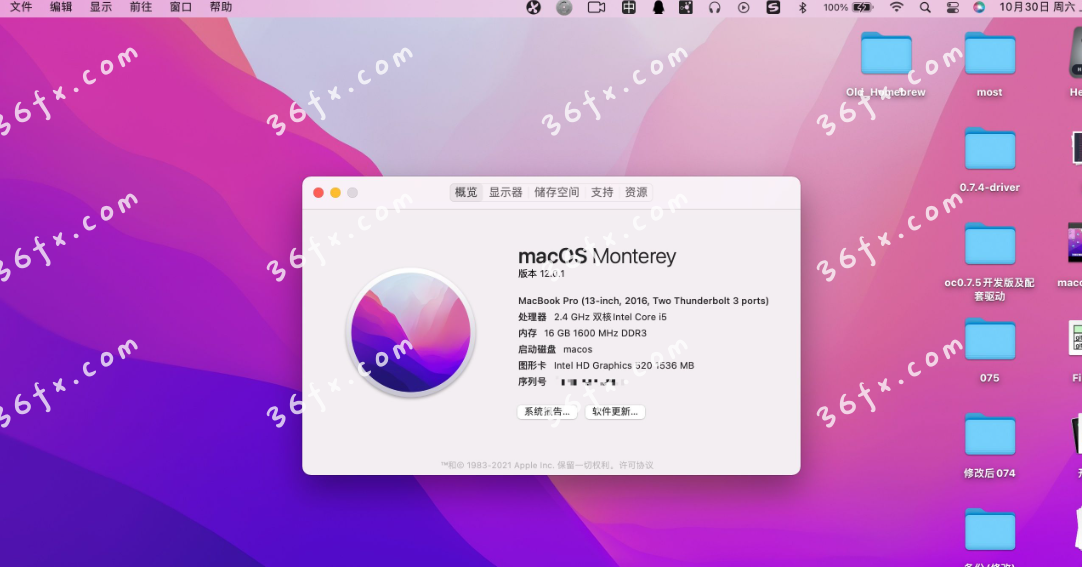
Task: Click the headphones menu bar icon
Action: [714, 8]
